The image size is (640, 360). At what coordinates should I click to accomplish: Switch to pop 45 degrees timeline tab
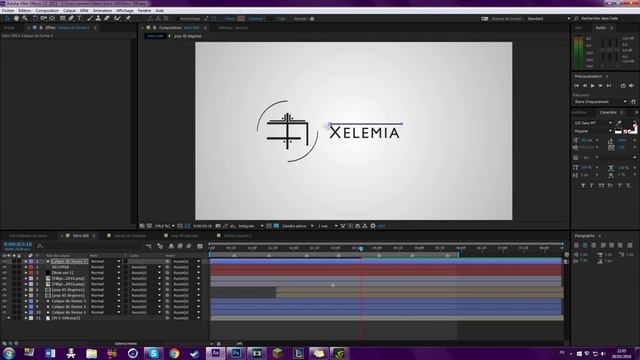(x=184, y=236)
